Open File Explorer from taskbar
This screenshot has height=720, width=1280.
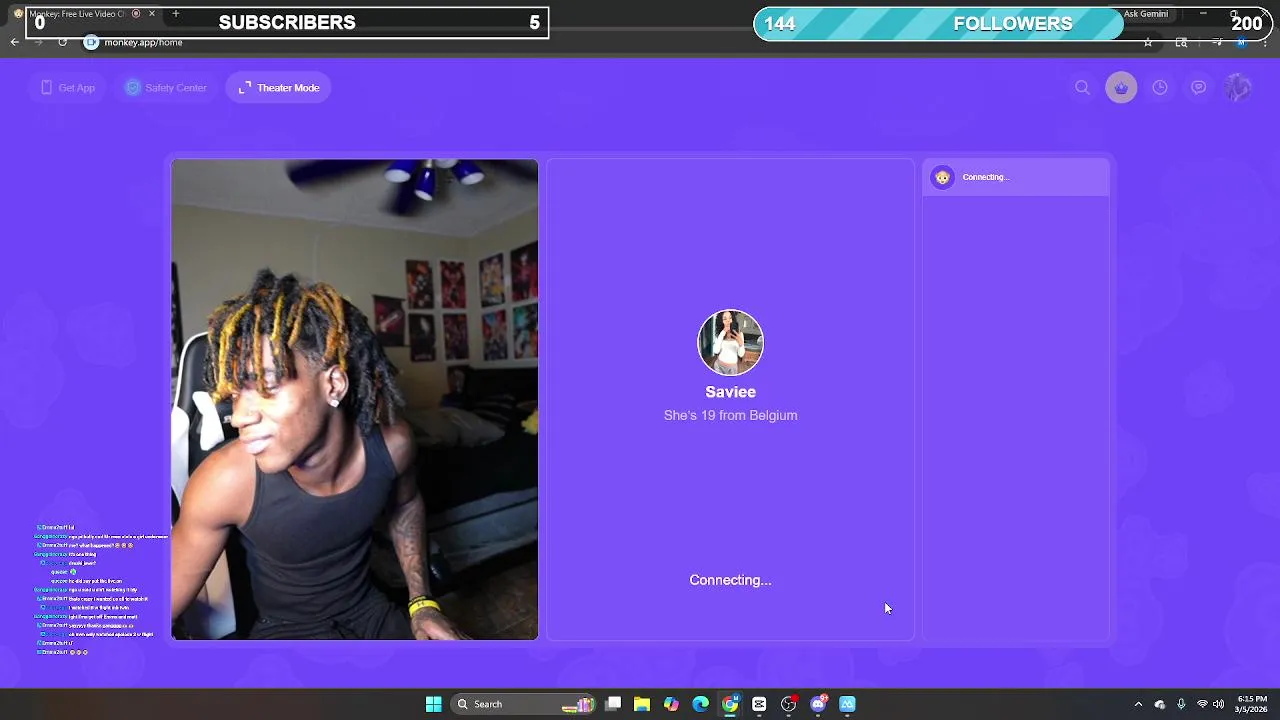point(642,704)
